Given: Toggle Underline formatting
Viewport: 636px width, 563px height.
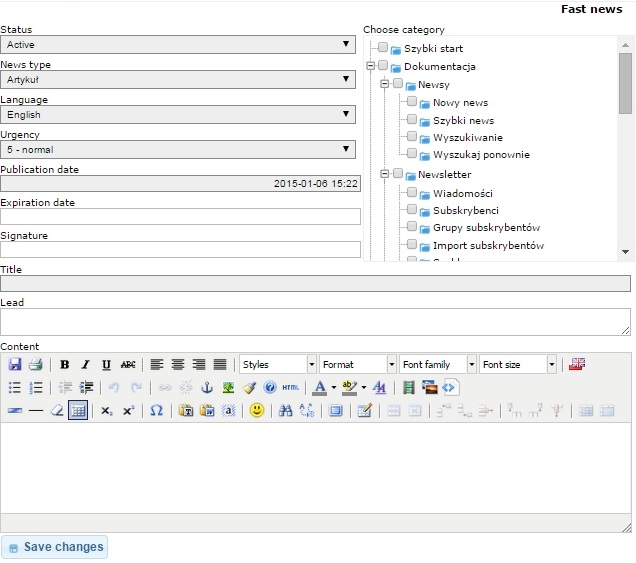Looking at the screenshot, I should [106, 365].
